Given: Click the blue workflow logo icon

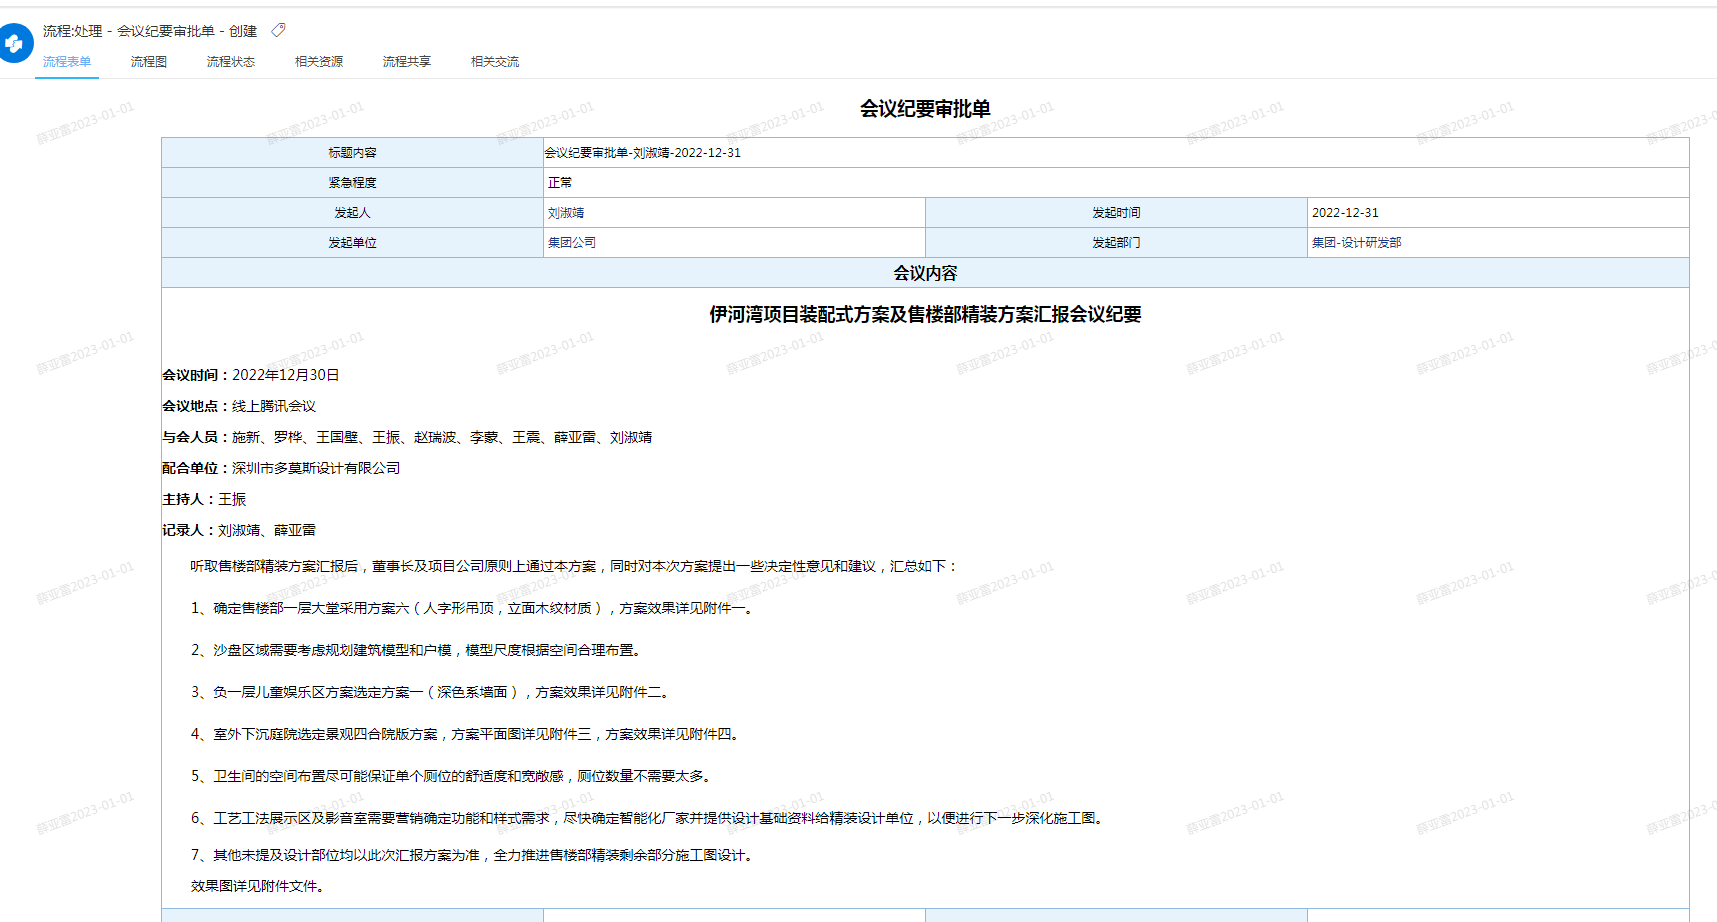Looking at the screenshot, I should point(15,44).
